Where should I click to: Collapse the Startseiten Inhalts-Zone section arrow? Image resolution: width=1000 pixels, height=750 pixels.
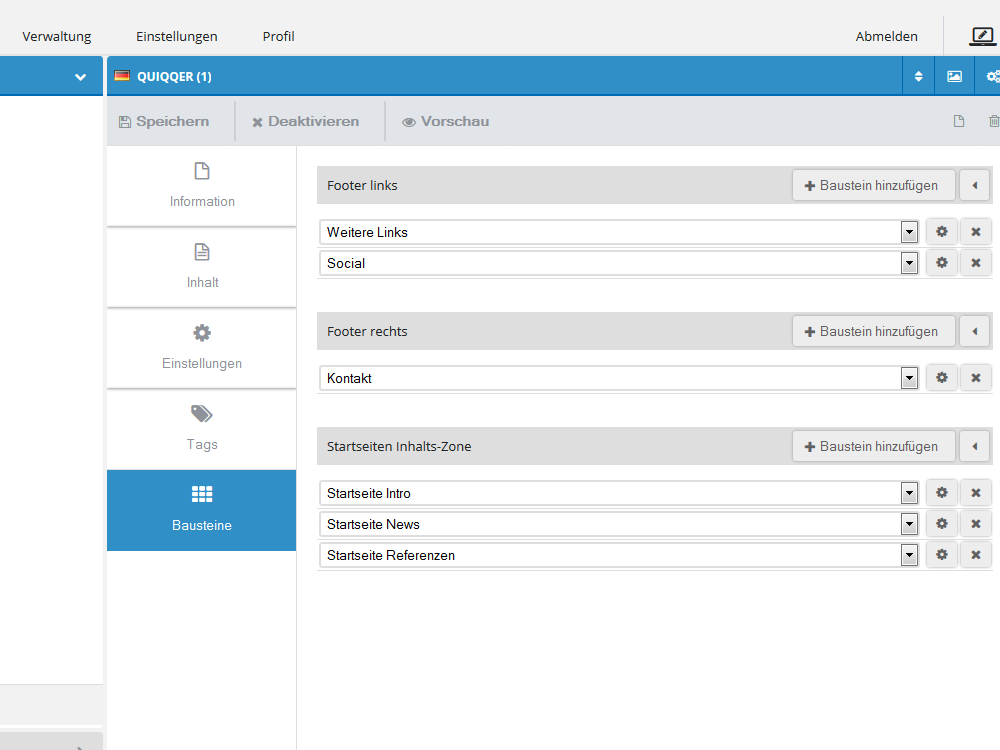click(x=974, y=446)
